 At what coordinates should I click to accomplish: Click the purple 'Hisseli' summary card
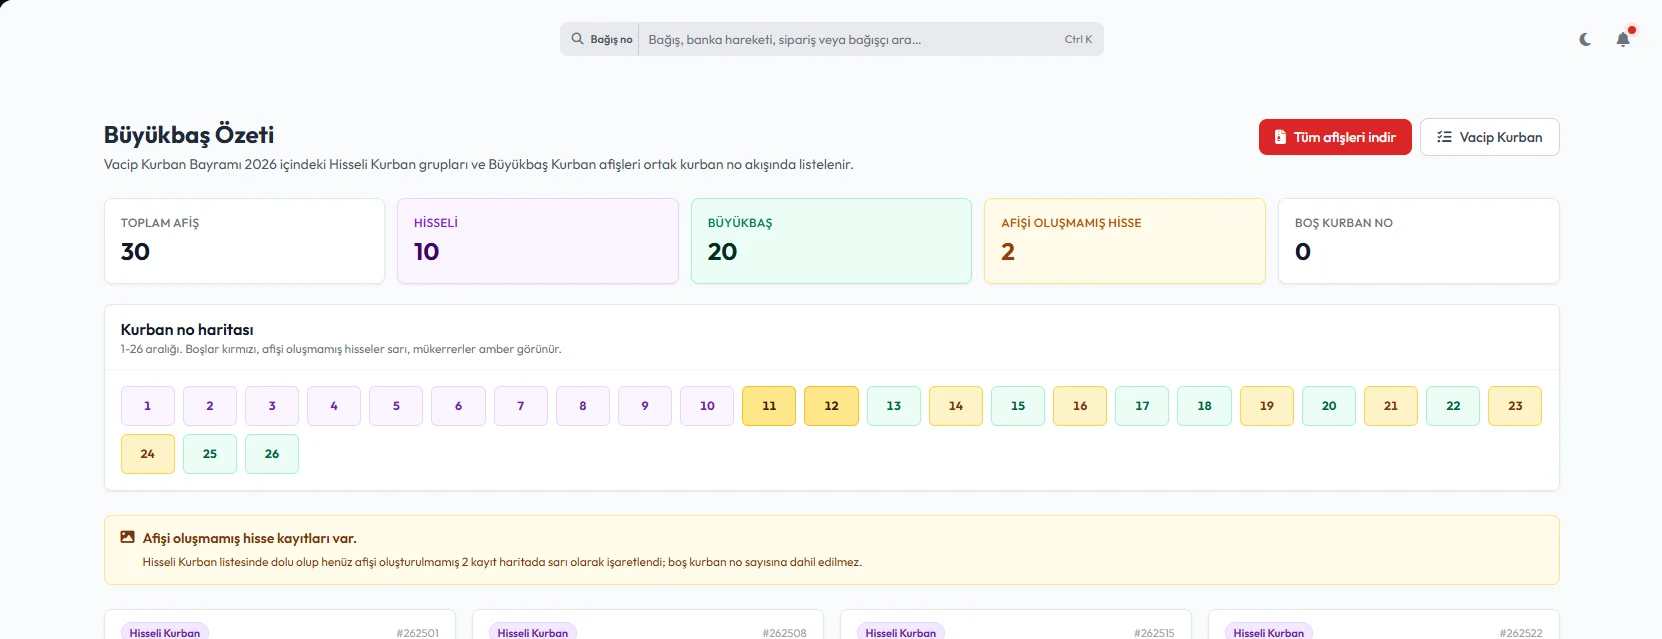click(x=538, y=241)
